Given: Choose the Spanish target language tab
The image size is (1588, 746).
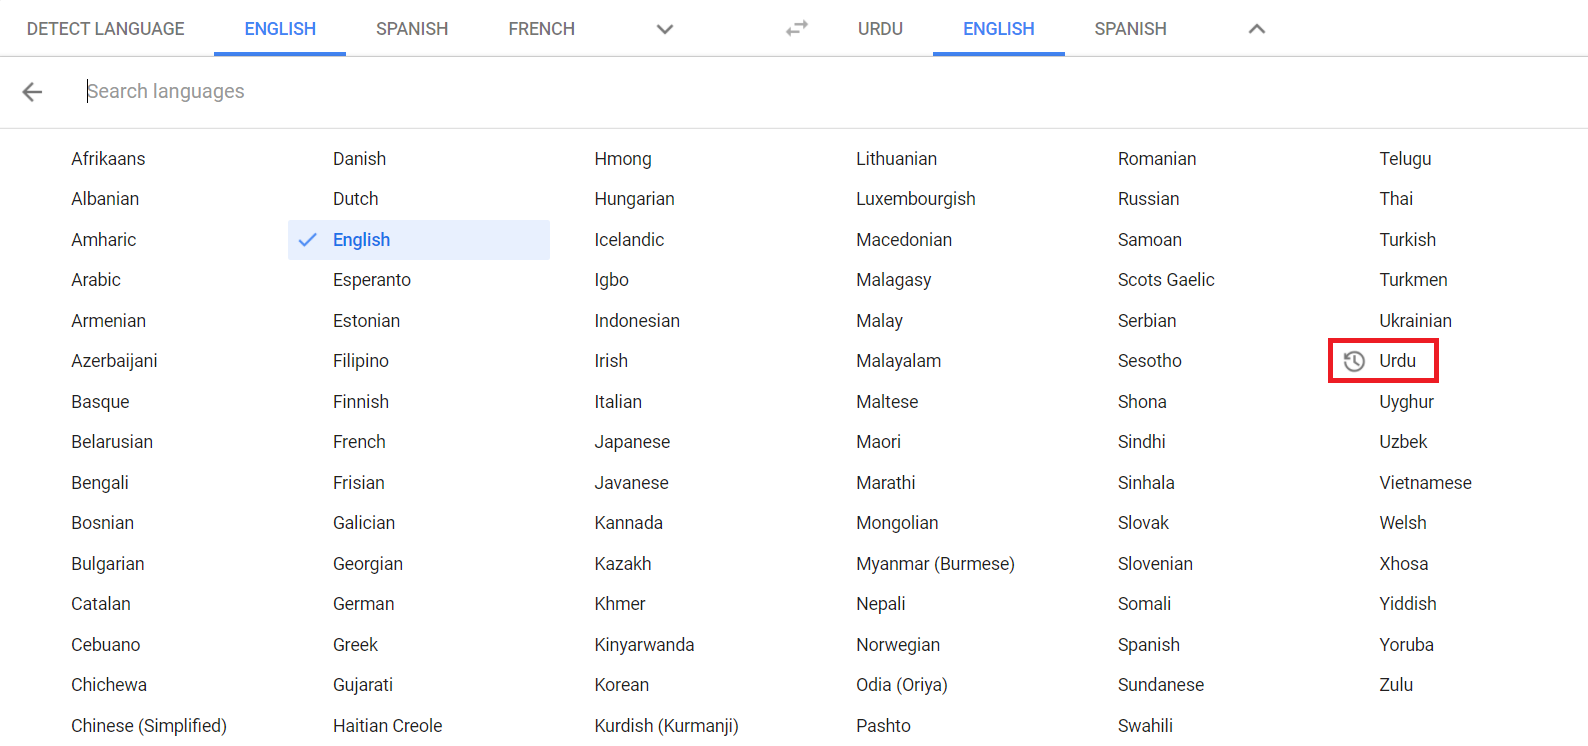Looking at the screenshot, I should coord(1130,29).
